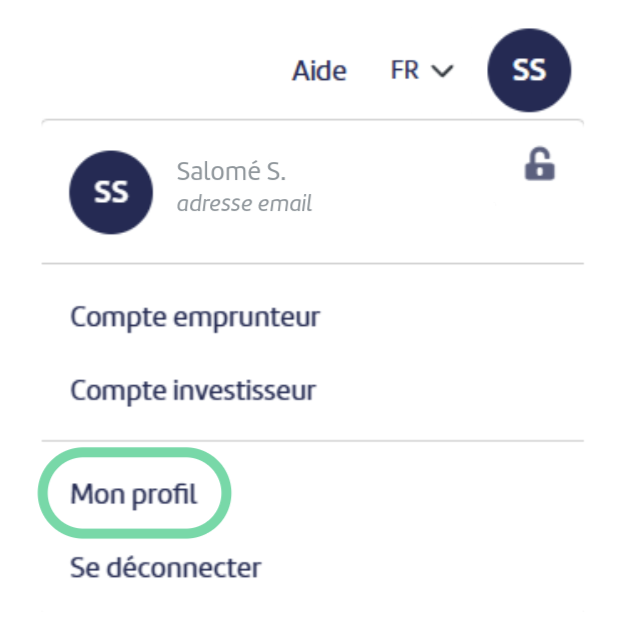
Task: Open the Aide help link
Action: [x=319, y=71]
